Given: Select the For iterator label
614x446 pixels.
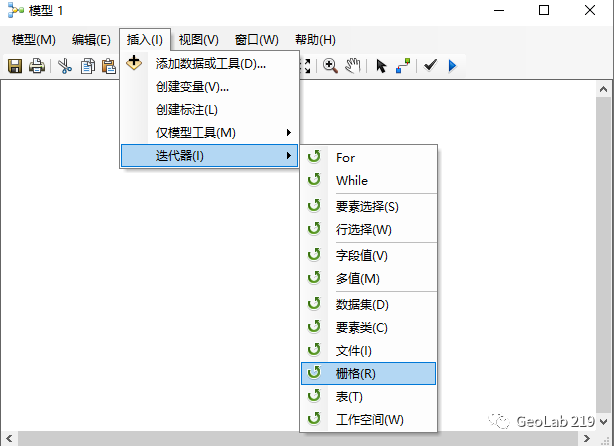Looking at the screenshot, I should (x=345, y=158).
